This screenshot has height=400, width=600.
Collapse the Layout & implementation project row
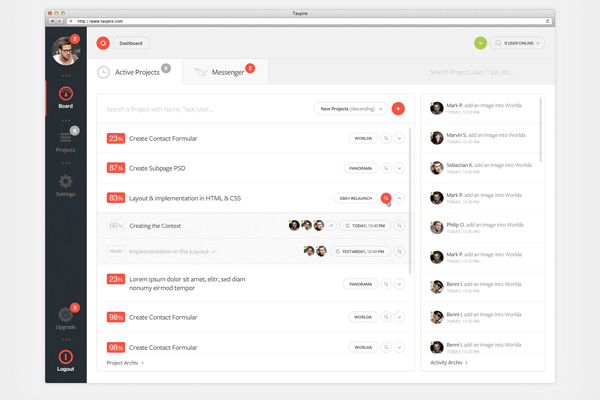click(400, 199)
